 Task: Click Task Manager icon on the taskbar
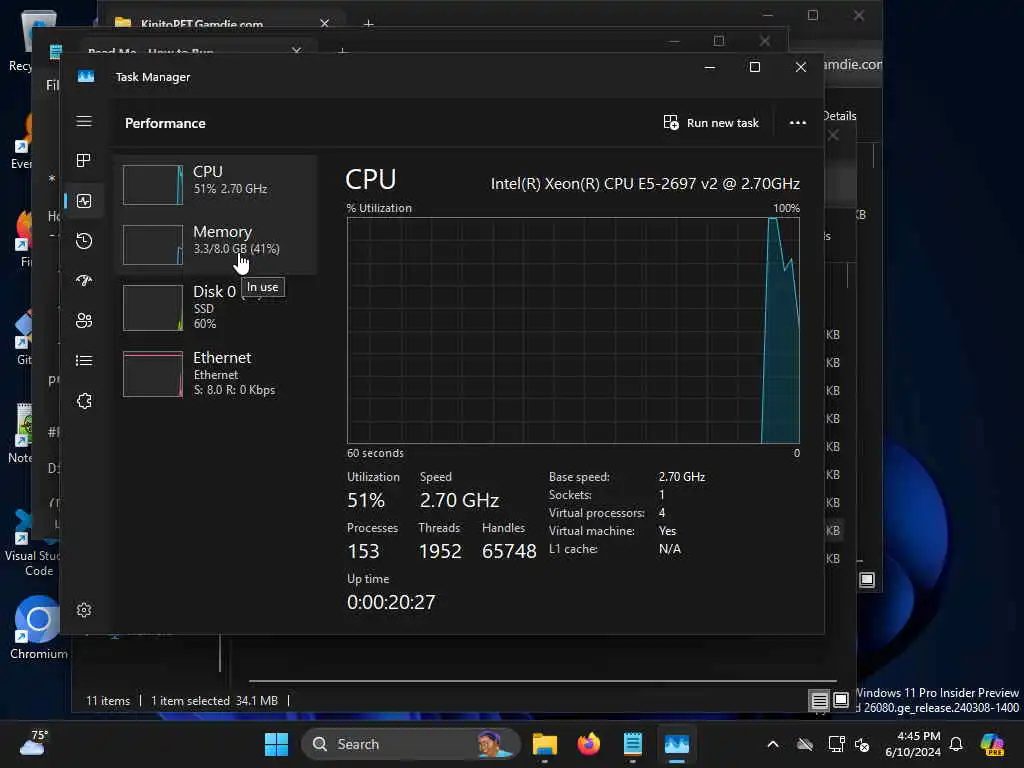click(x=677, y=744)
